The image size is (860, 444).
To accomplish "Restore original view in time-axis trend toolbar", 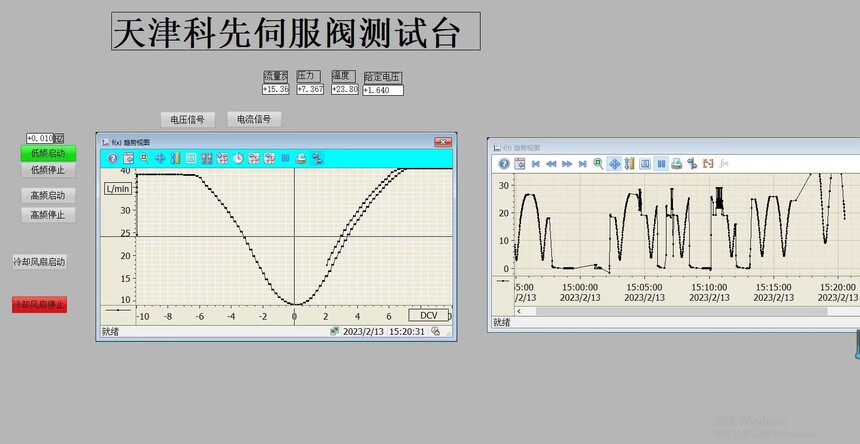I will tap(646, 163).
